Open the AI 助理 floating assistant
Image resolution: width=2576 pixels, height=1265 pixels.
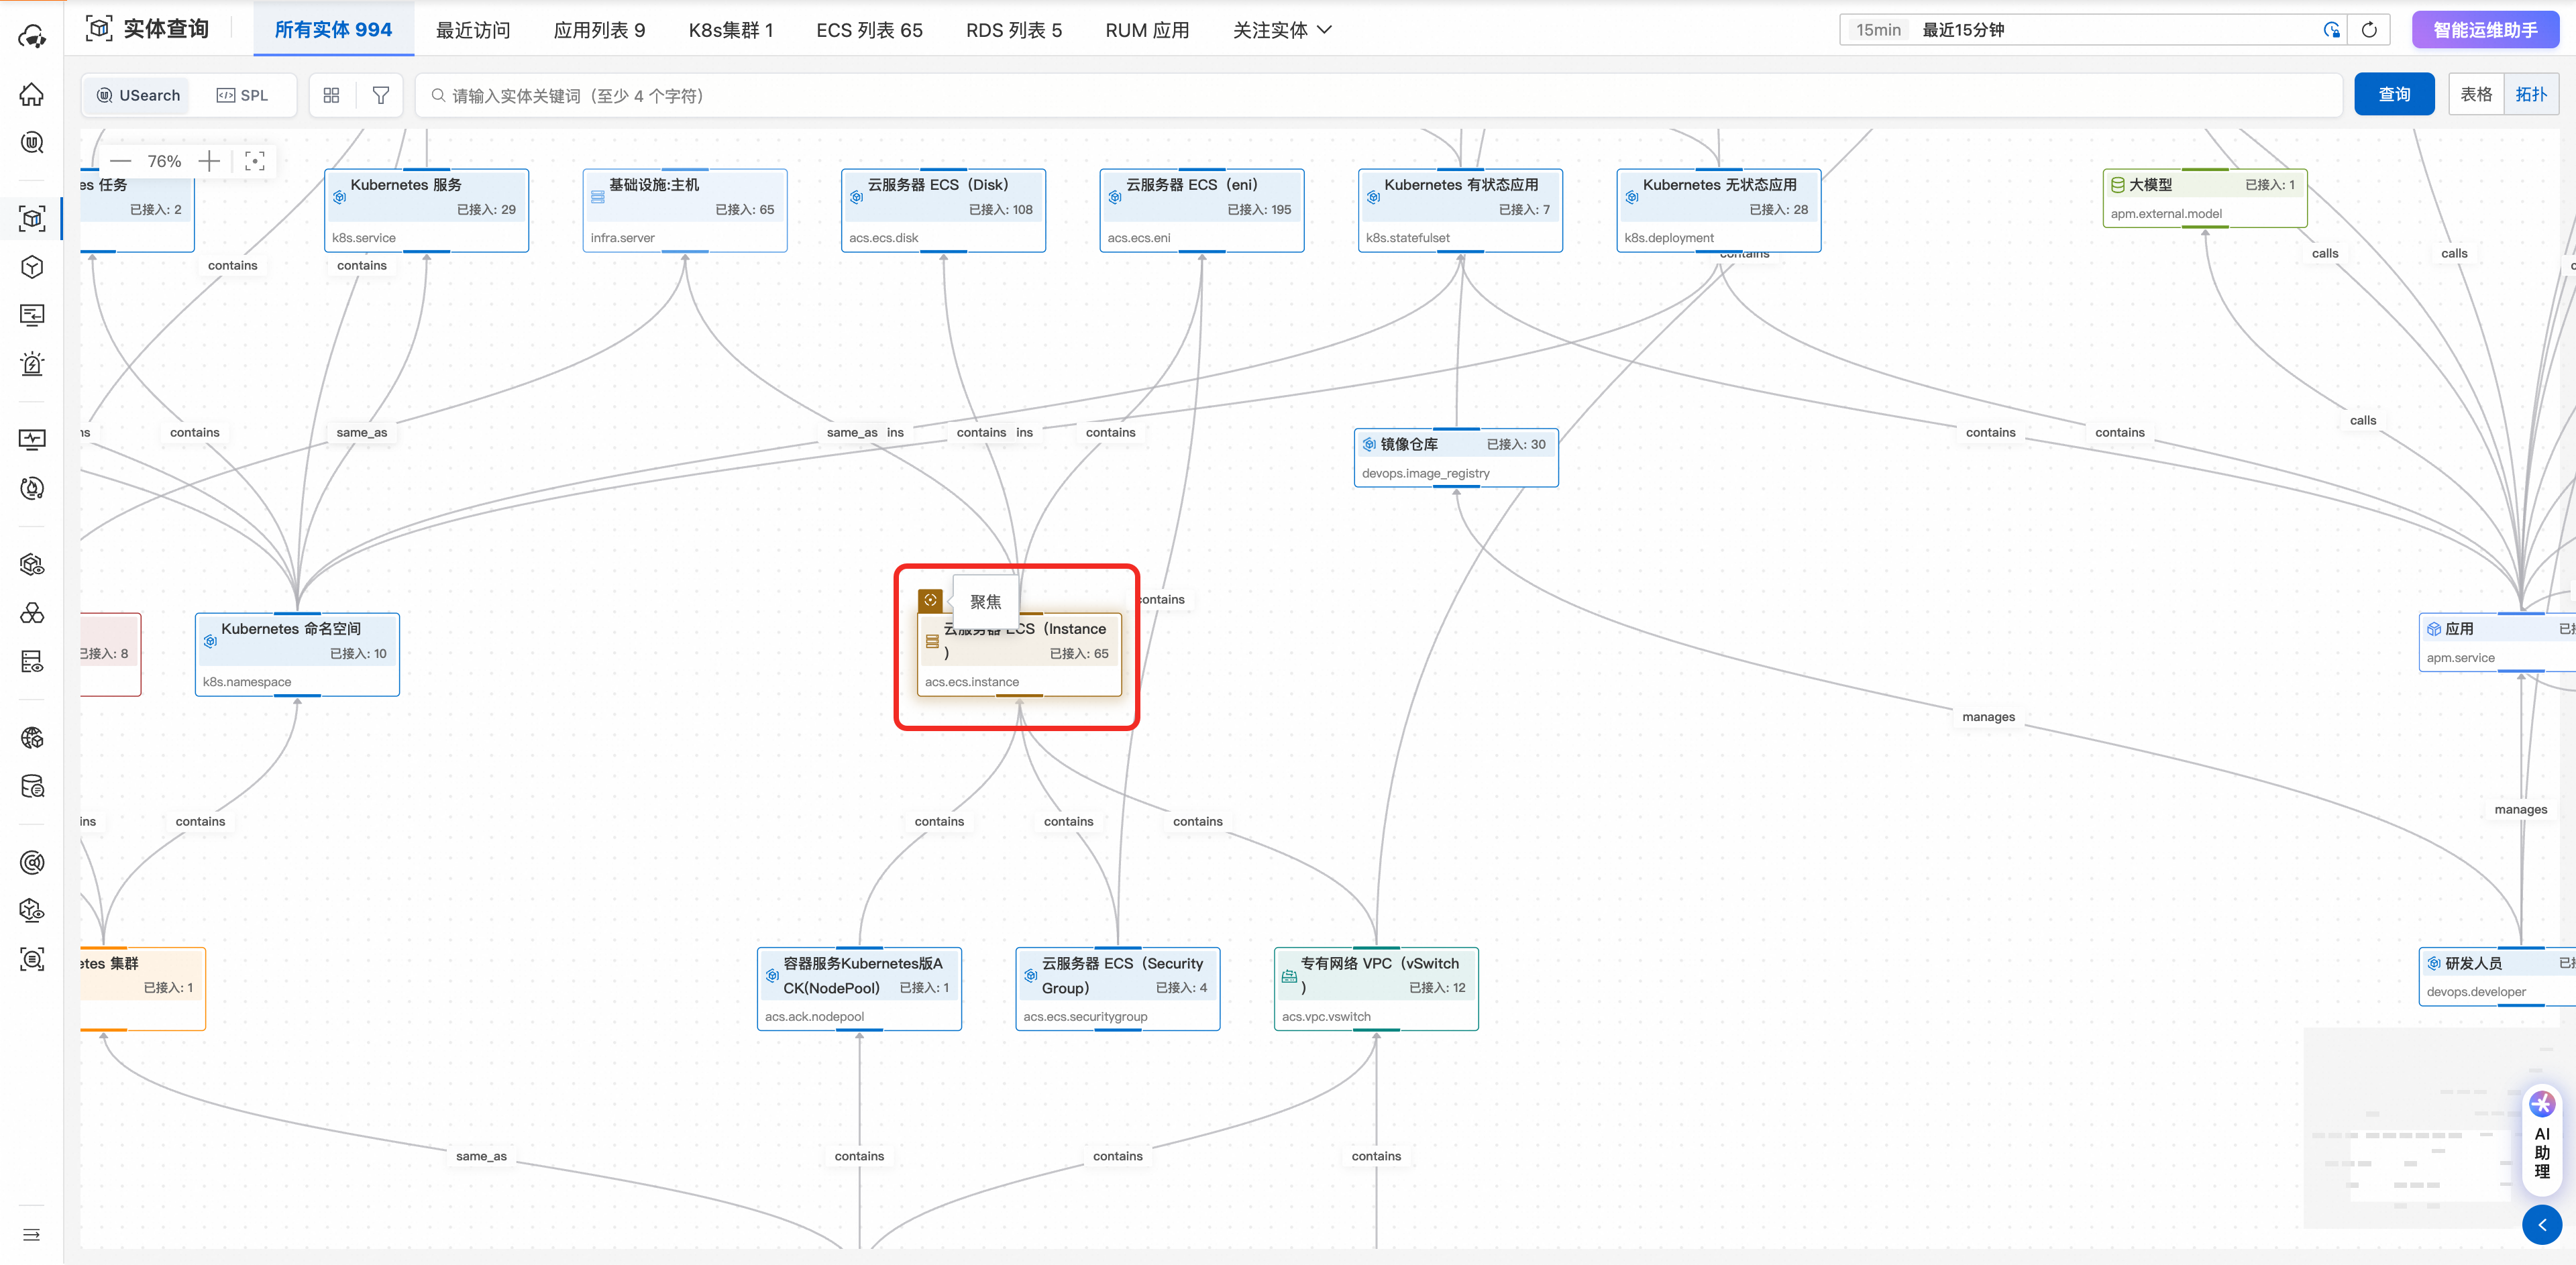click(x=2541, y=1139)
